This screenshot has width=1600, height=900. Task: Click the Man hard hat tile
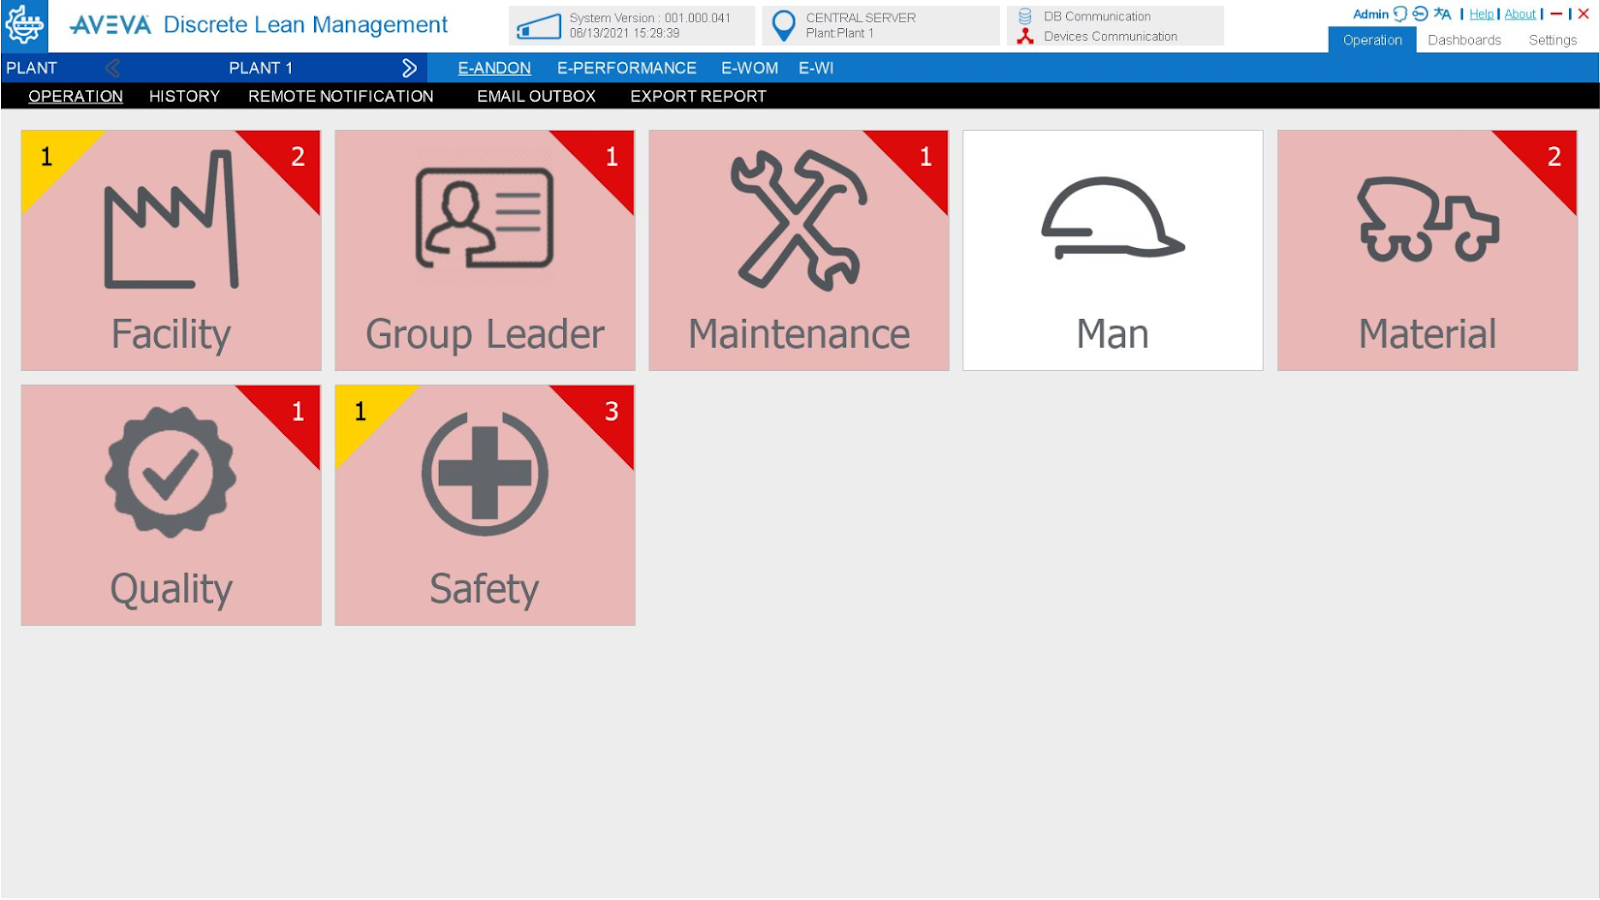[x=1113, y=250]
